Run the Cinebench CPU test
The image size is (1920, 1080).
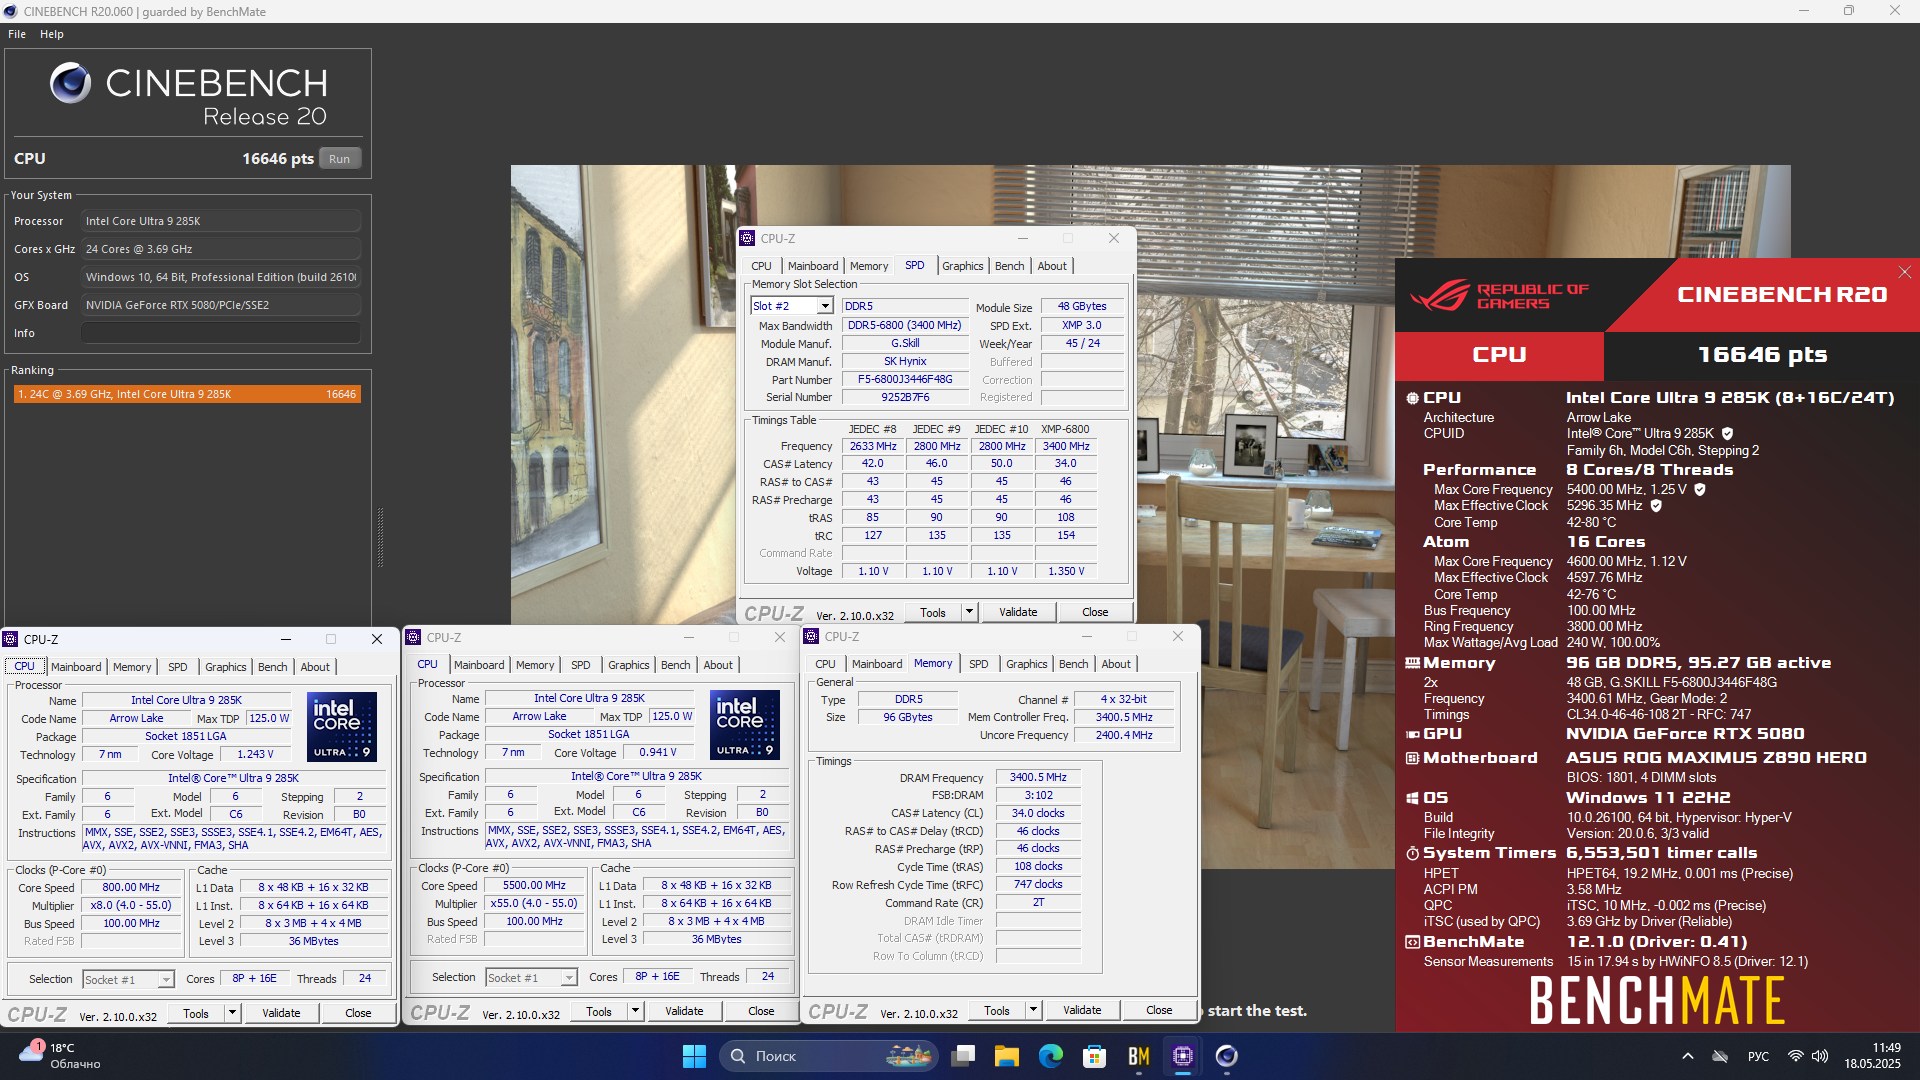(x=340, y=159)
